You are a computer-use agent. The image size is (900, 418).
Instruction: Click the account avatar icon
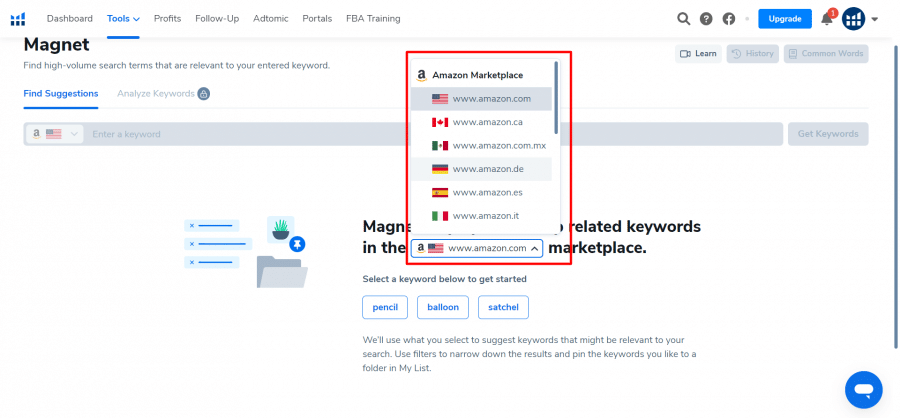(854, 19)
